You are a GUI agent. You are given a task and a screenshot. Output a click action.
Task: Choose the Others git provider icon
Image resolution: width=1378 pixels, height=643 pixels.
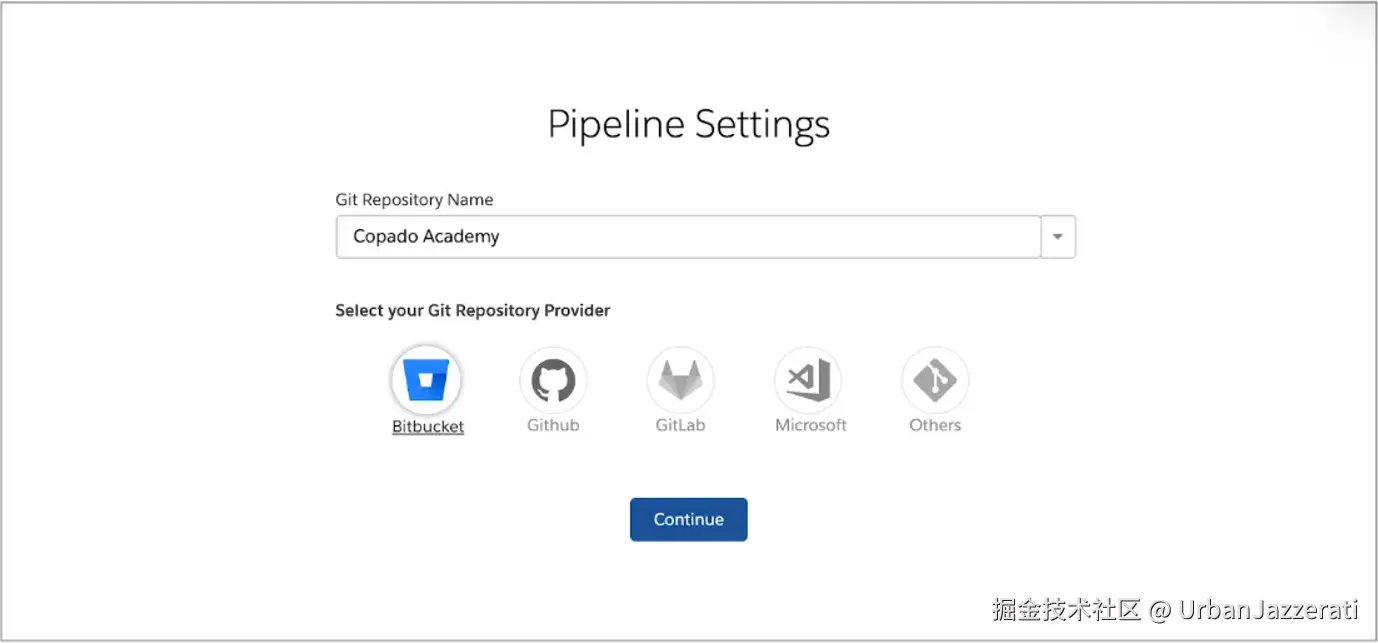point(935,380)
